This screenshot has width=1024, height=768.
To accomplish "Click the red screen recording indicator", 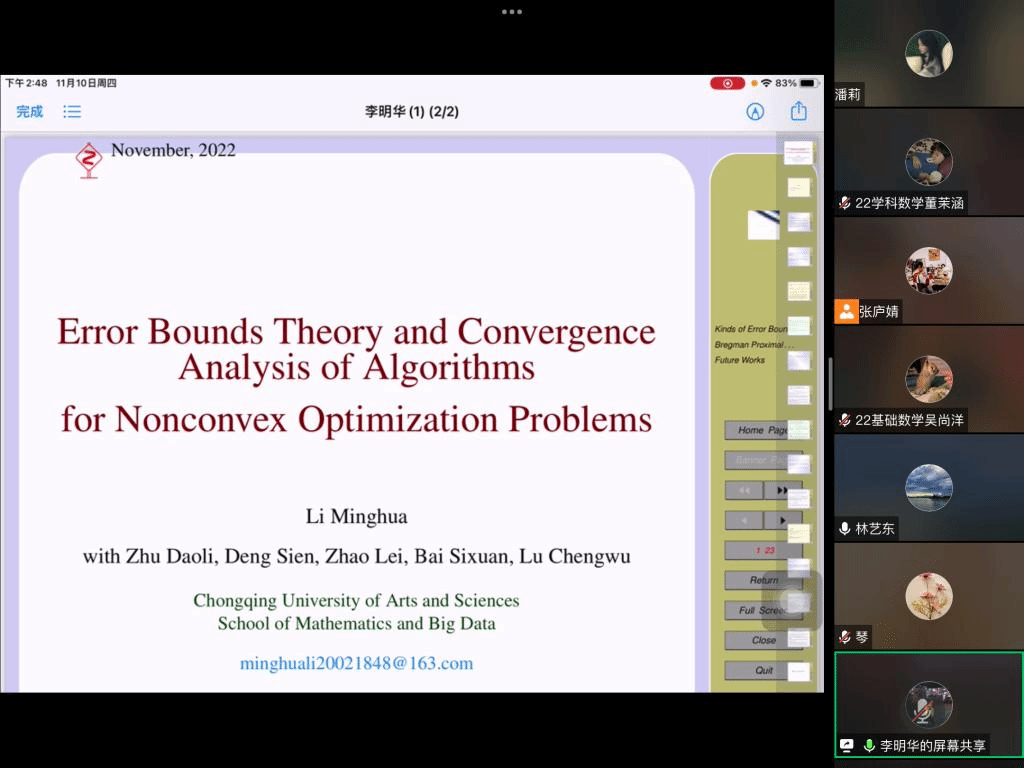I will click(727, 83).
